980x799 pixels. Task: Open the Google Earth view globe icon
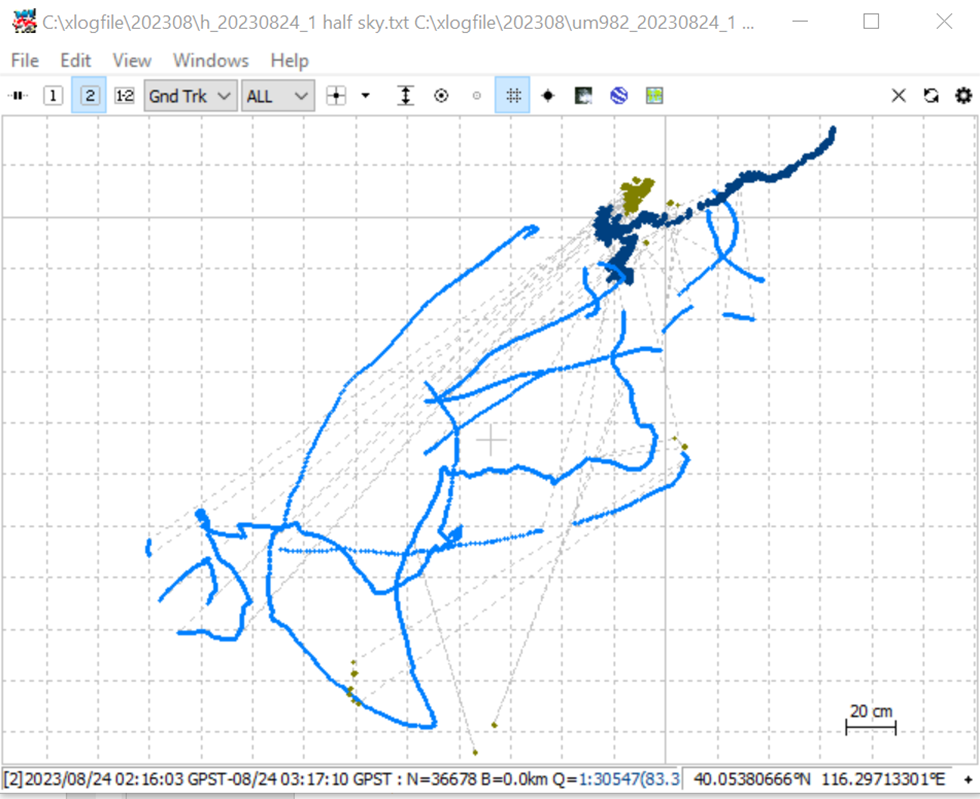pos(619,96)
